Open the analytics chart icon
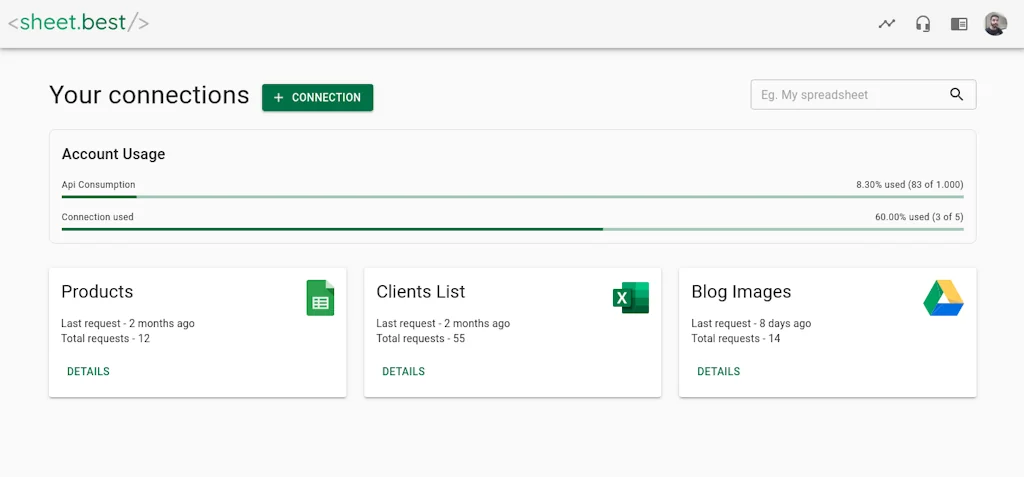Screen dimensions: 1024x477 click(886, 24)
